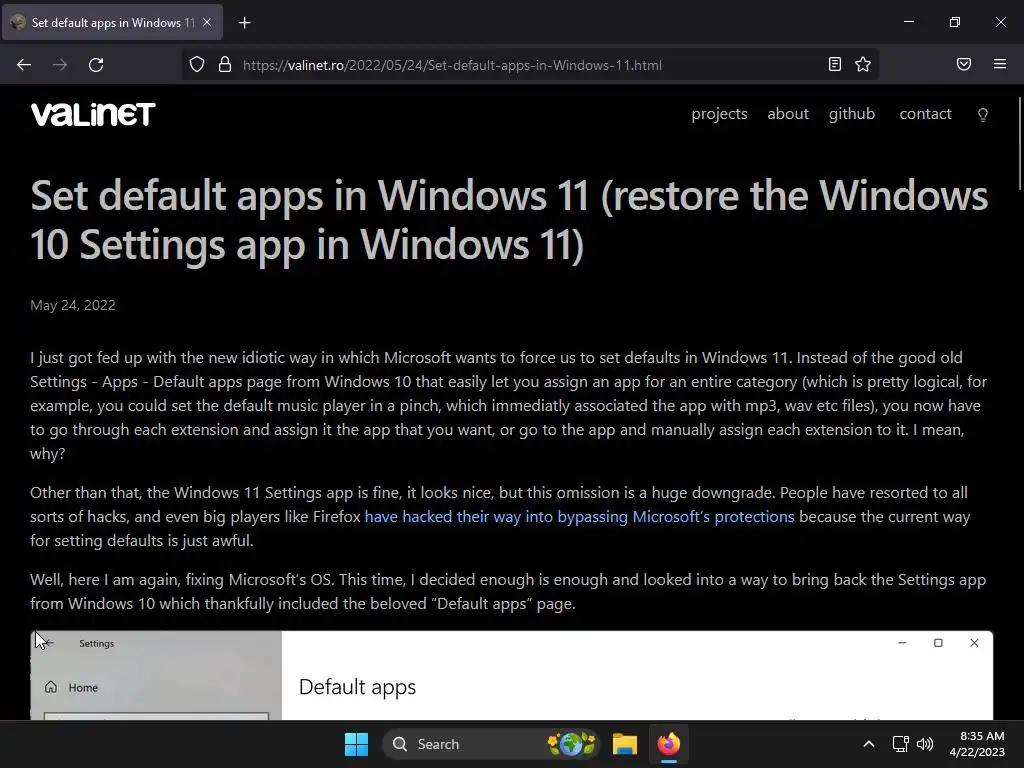Click the taskbar Search box
The width and height of the screenshot is (1024, 768).
[x=491, y=744]
